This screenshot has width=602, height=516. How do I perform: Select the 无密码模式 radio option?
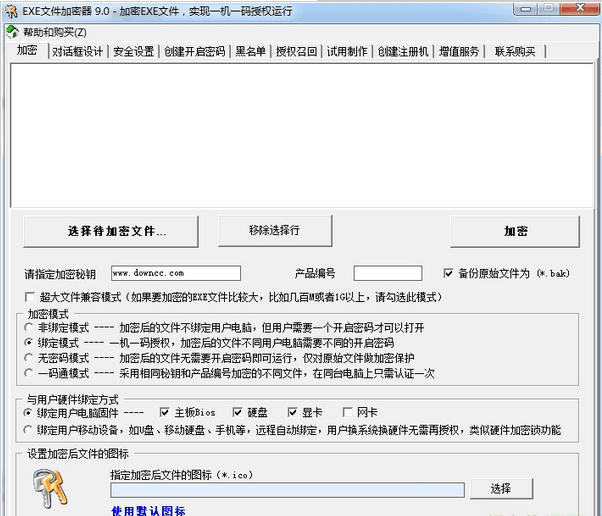click(x=29, y=358)
